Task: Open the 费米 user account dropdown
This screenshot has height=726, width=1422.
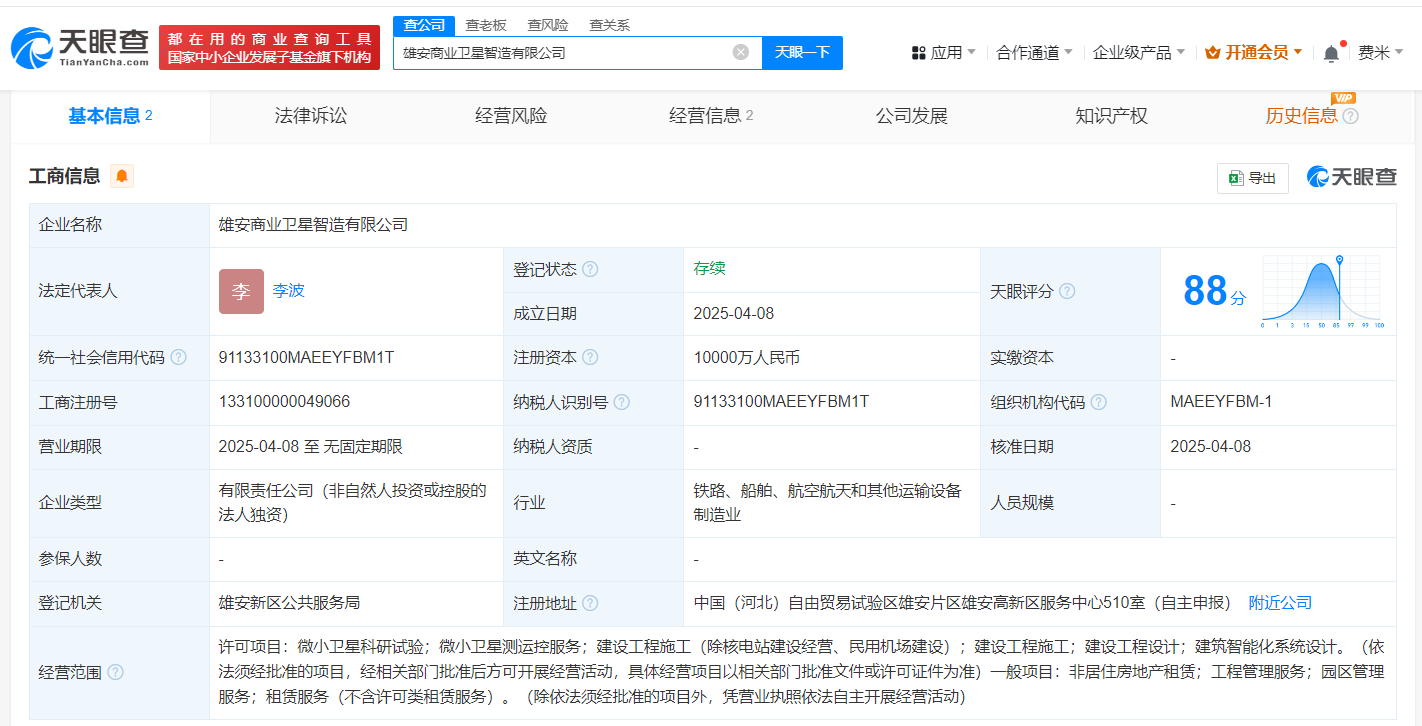Action: coord(1380,53)
